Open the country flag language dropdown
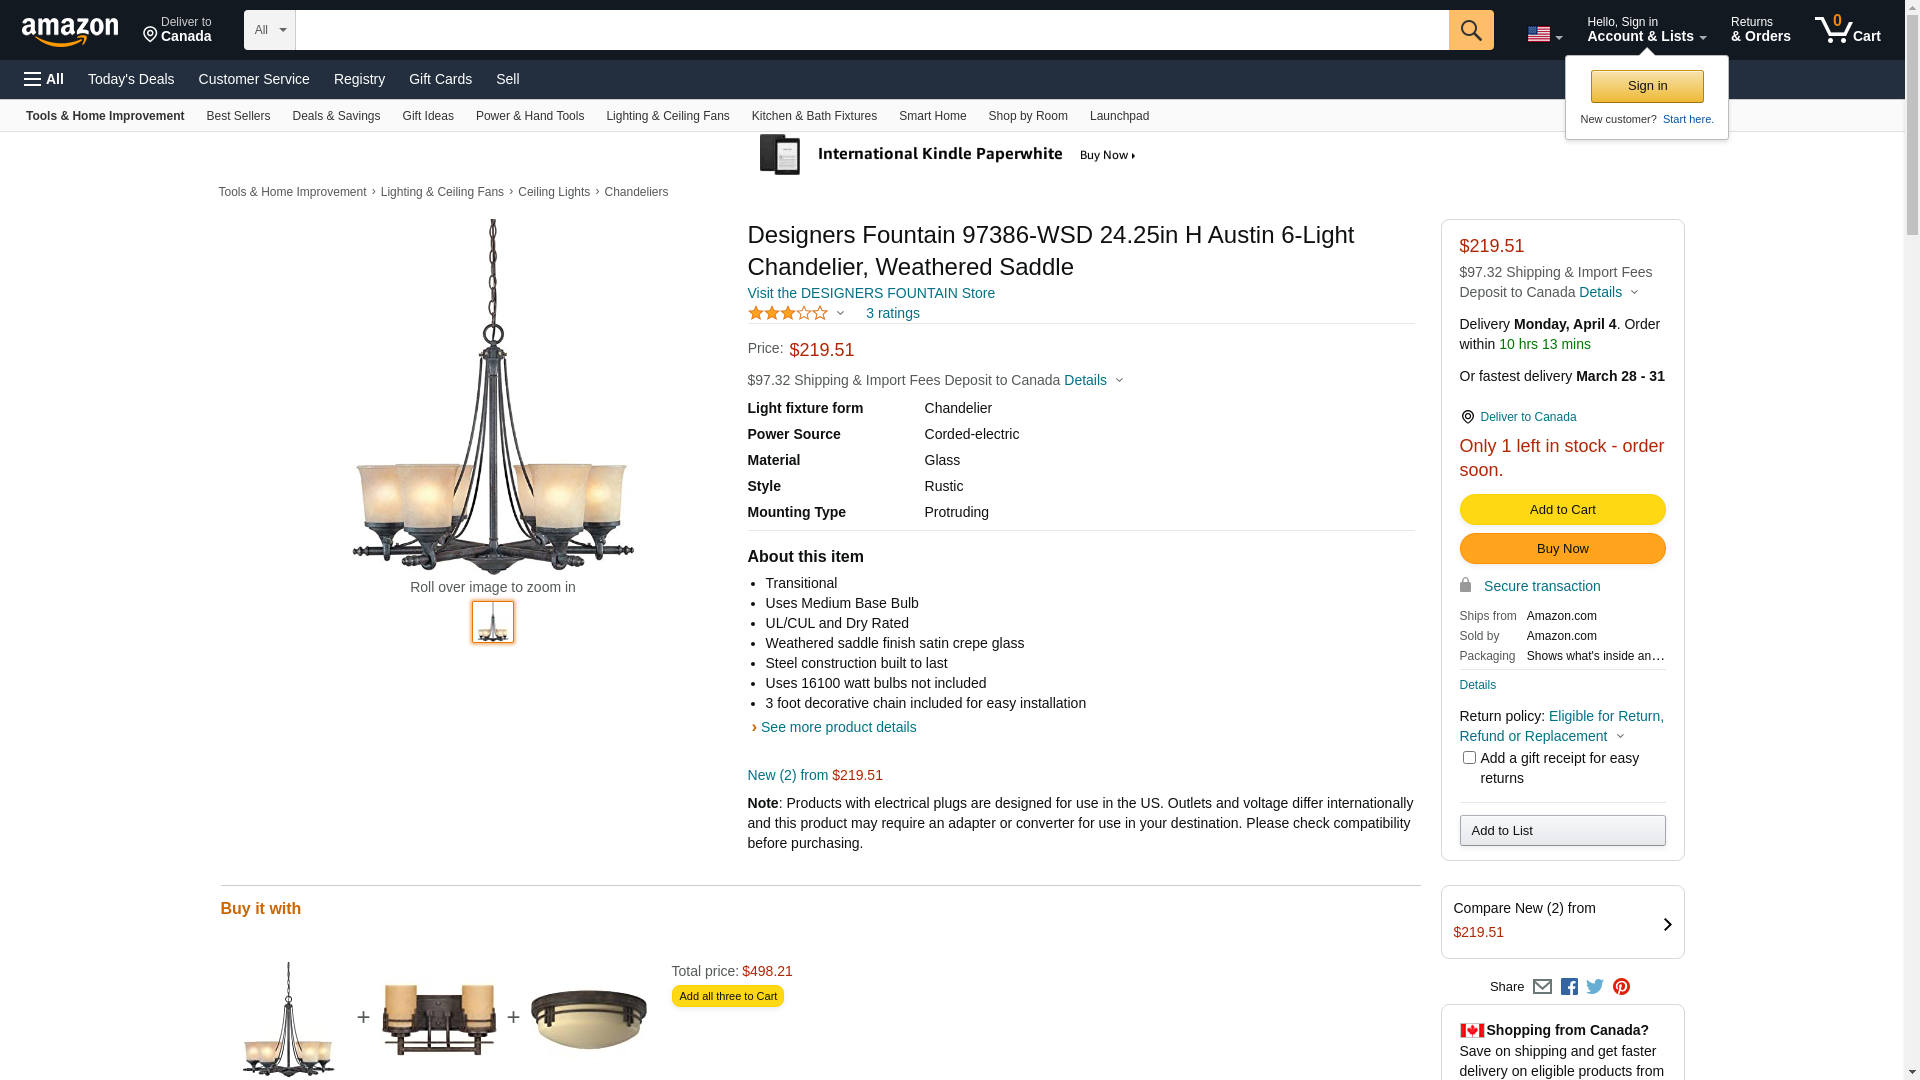The height and width of the screenshot is (1080, 1920). 1544,34
